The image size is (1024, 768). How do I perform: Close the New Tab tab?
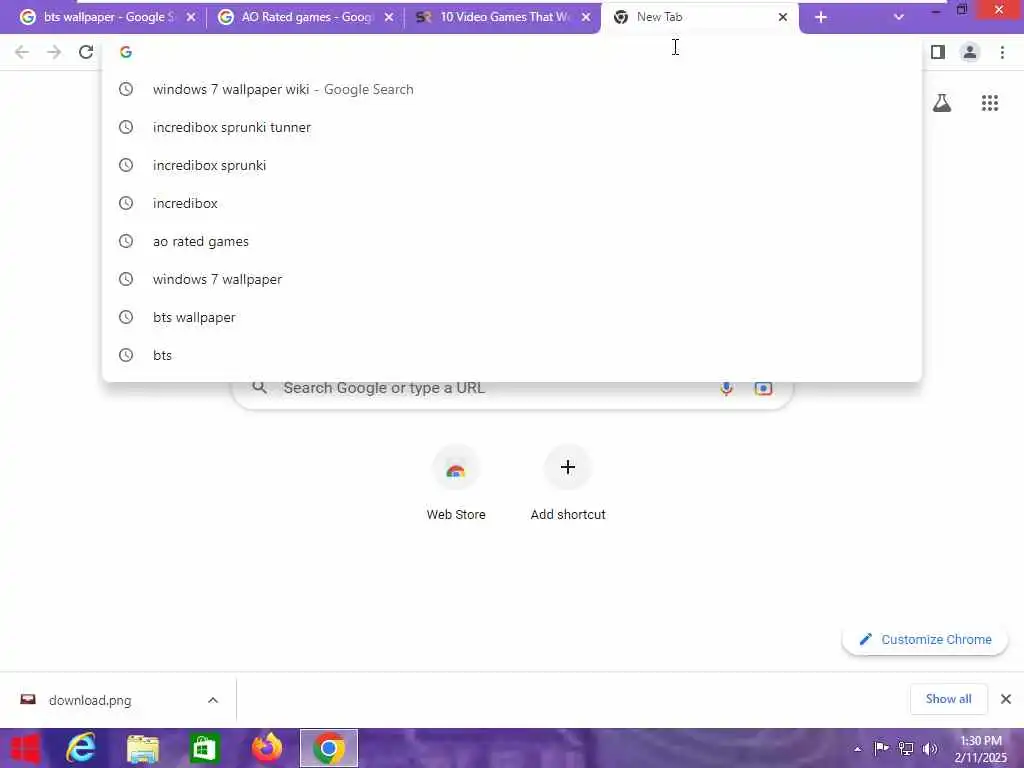pyautogui.click(x=783, y=18)
